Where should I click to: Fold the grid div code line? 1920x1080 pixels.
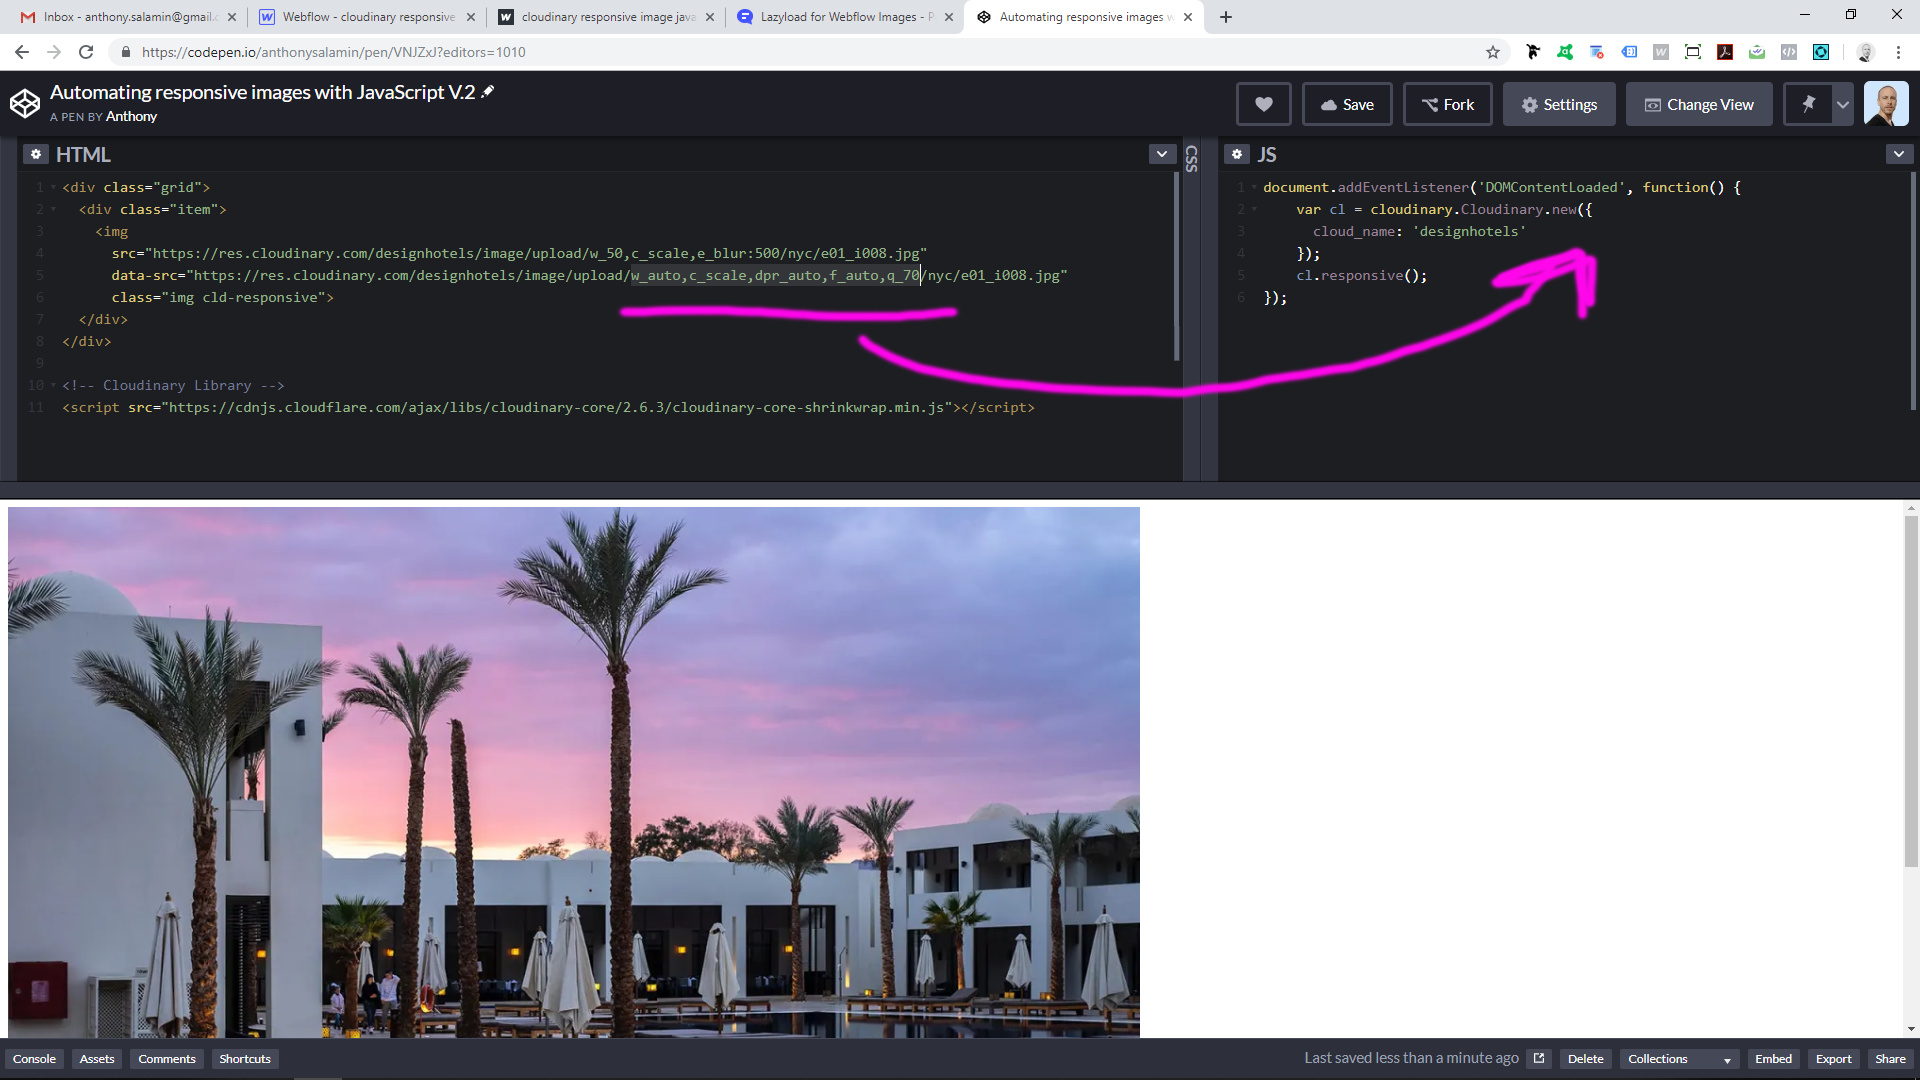tap(53, 187)
